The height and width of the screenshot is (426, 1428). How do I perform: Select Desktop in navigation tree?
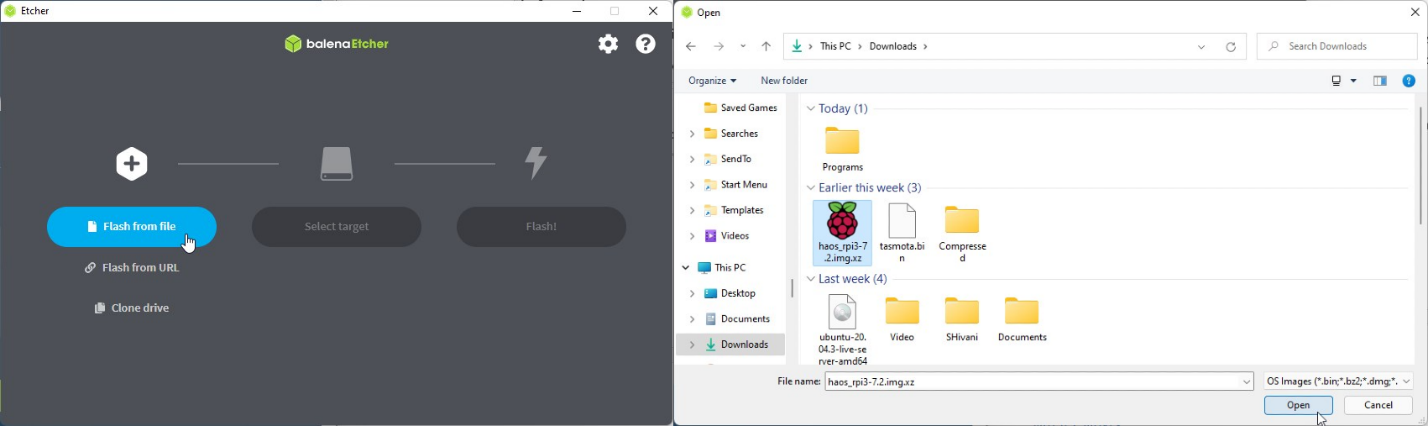pyautogui.click(x=729, y=294)
